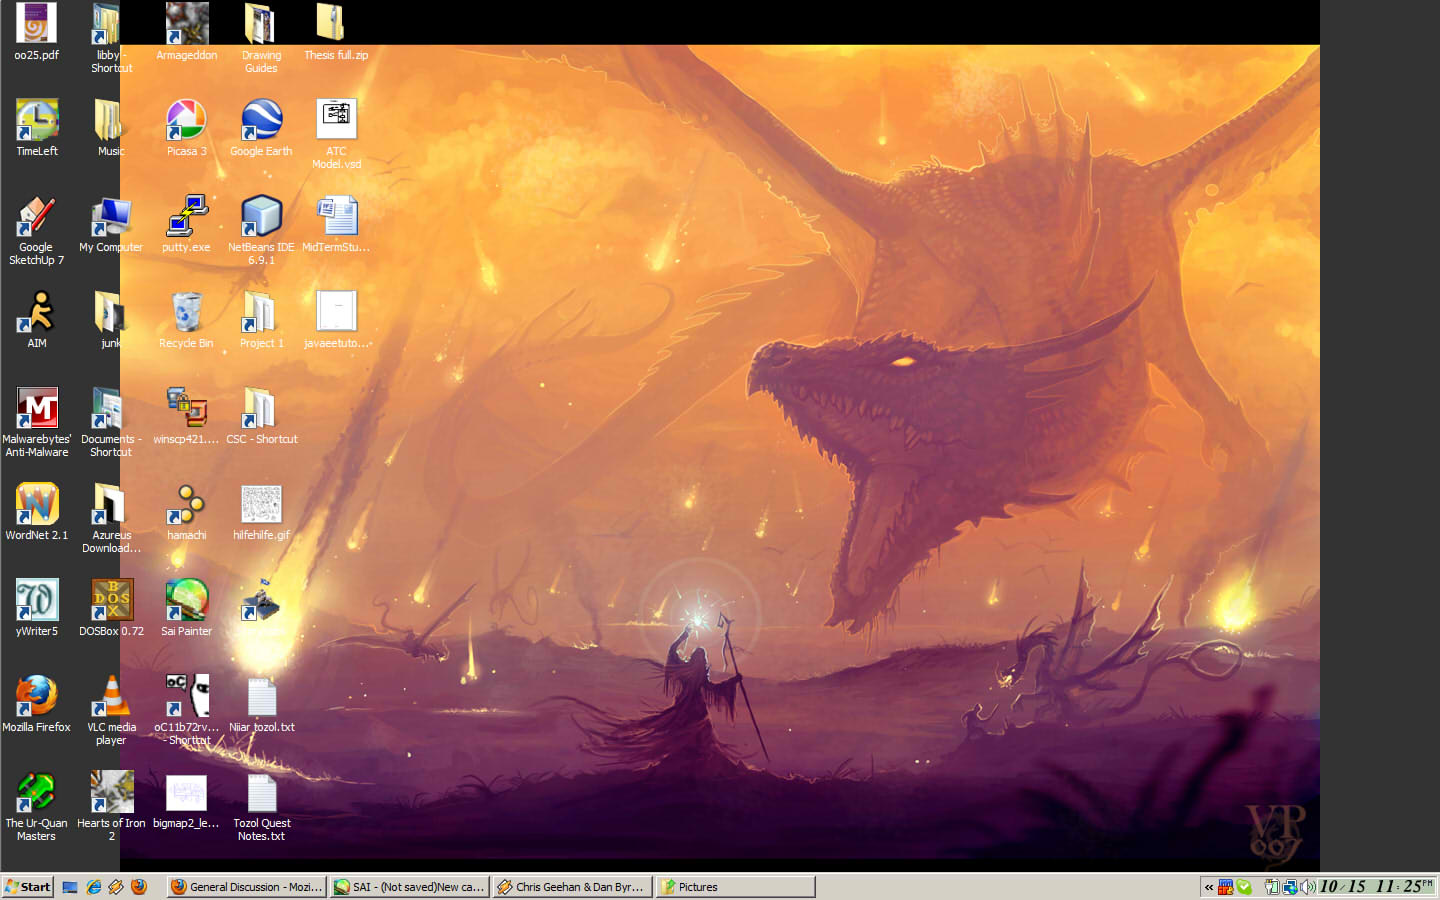Image resolution: width=1440 pixels, height=900 pixels.
Task: Click the NetBeans IDE 6.9.1 icon
Action: click(x=261, y=217)
